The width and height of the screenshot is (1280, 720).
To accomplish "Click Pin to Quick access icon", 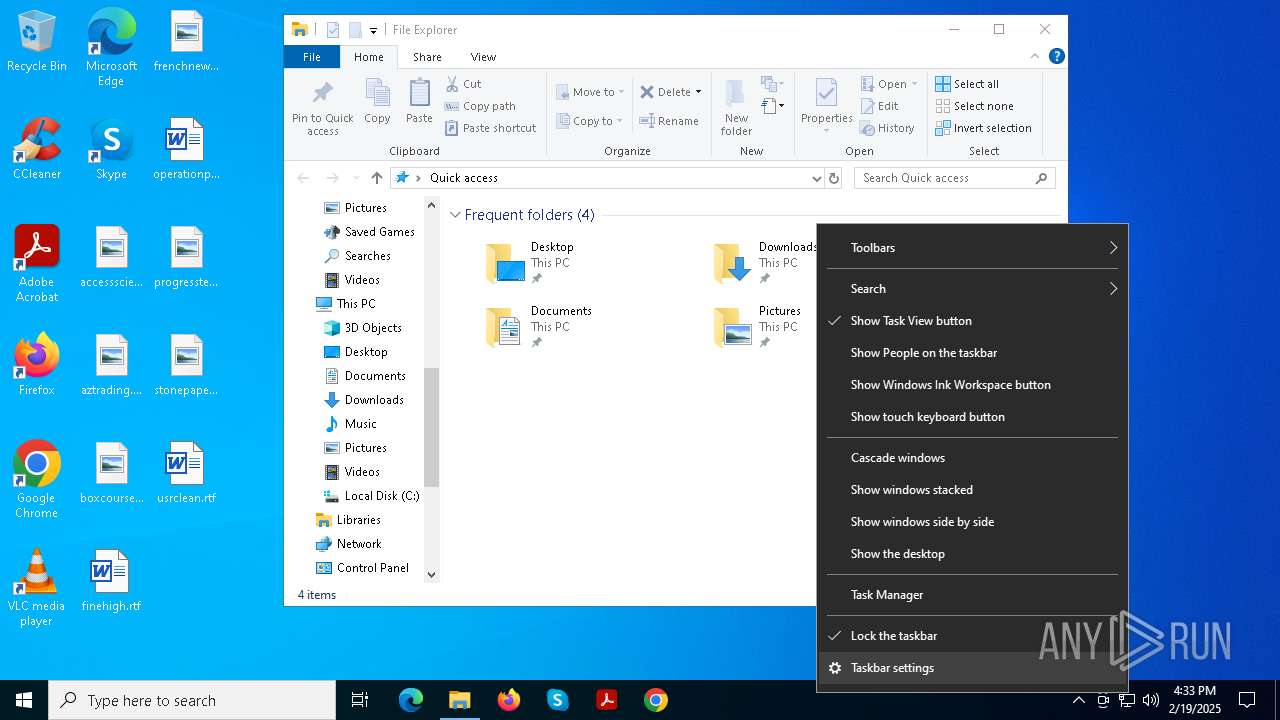I will [x=322, y=108].
